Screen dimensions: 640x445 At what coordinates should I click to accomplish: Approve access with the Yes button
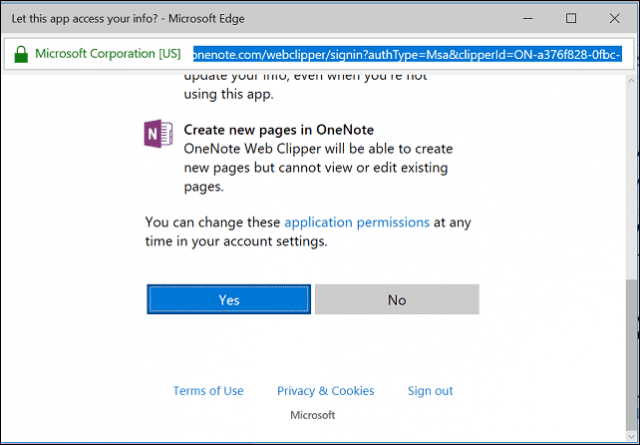coord(229,299)
